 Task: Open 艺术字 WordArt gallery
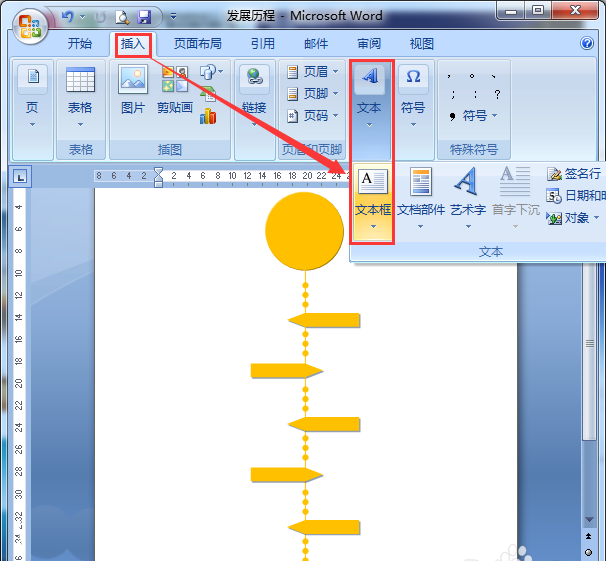tap(468, 198)
